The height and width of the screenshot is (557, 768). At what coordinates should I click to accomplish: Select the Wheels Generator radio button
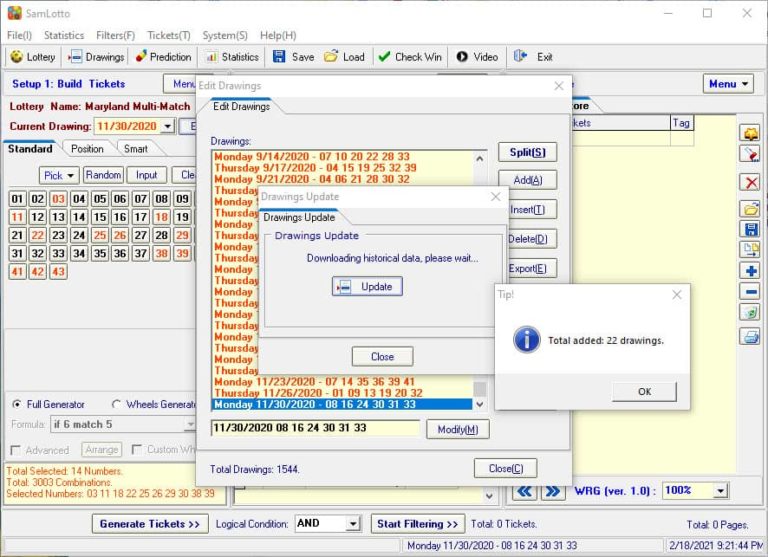click(x=117, y=405)
